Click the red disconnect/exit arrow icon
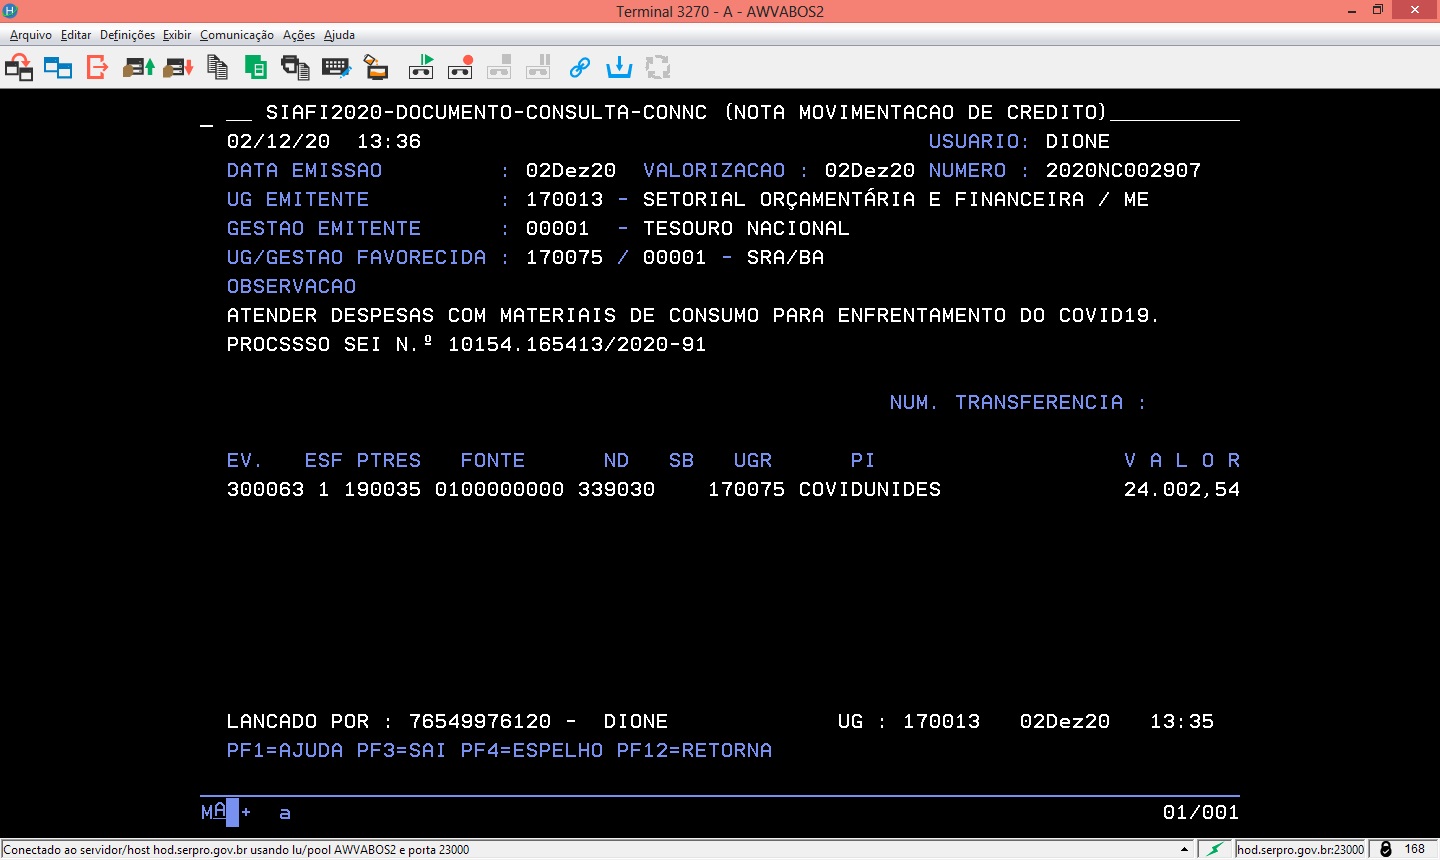This screenshot has height=860, width=1440. click(x=97, y=68)
